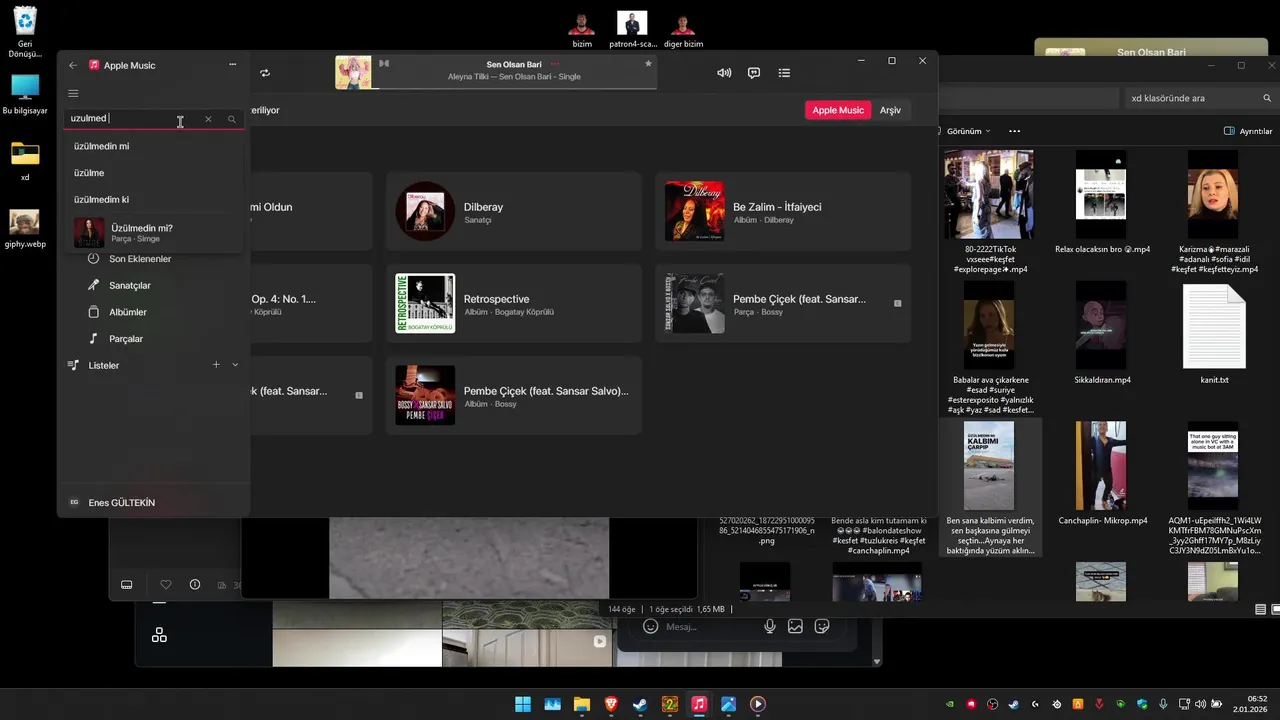Collapse the sidebar with the hamburger icon
Viewport: 1280px width, 720px height.
tap(73, 93)
